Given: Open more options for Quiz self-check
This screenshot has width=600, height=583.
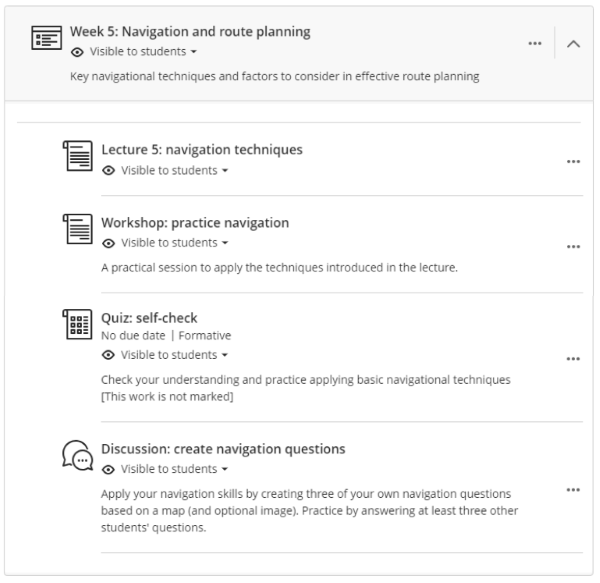Looking at the screenshot, I should tap(573, 358).
